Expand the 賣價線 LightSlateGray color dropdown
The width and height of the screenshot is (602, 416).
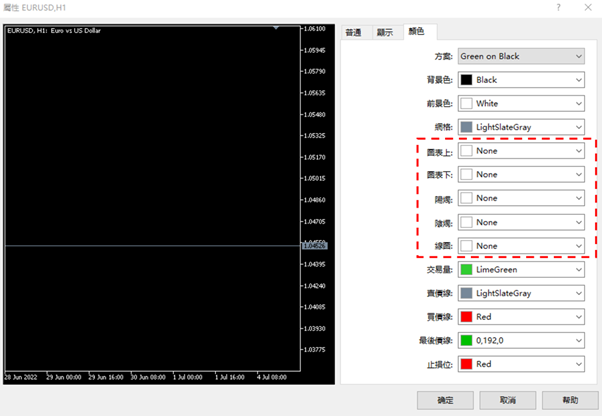pyautogui.click(x=520, y=293)
